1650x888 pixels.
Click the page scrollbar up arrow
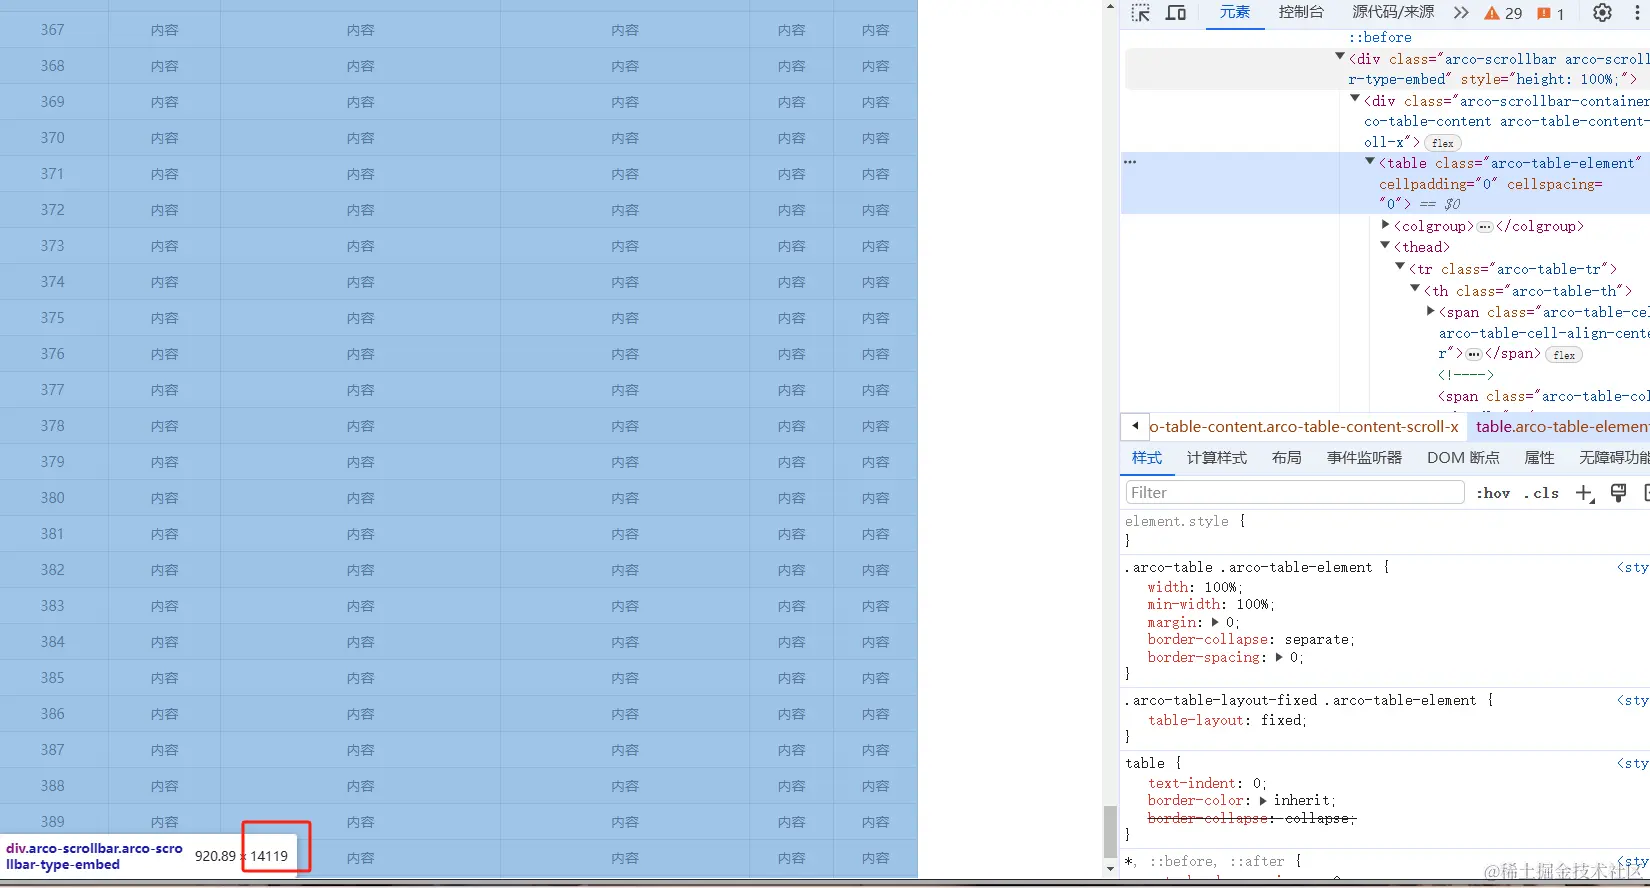coord(1110,7)
